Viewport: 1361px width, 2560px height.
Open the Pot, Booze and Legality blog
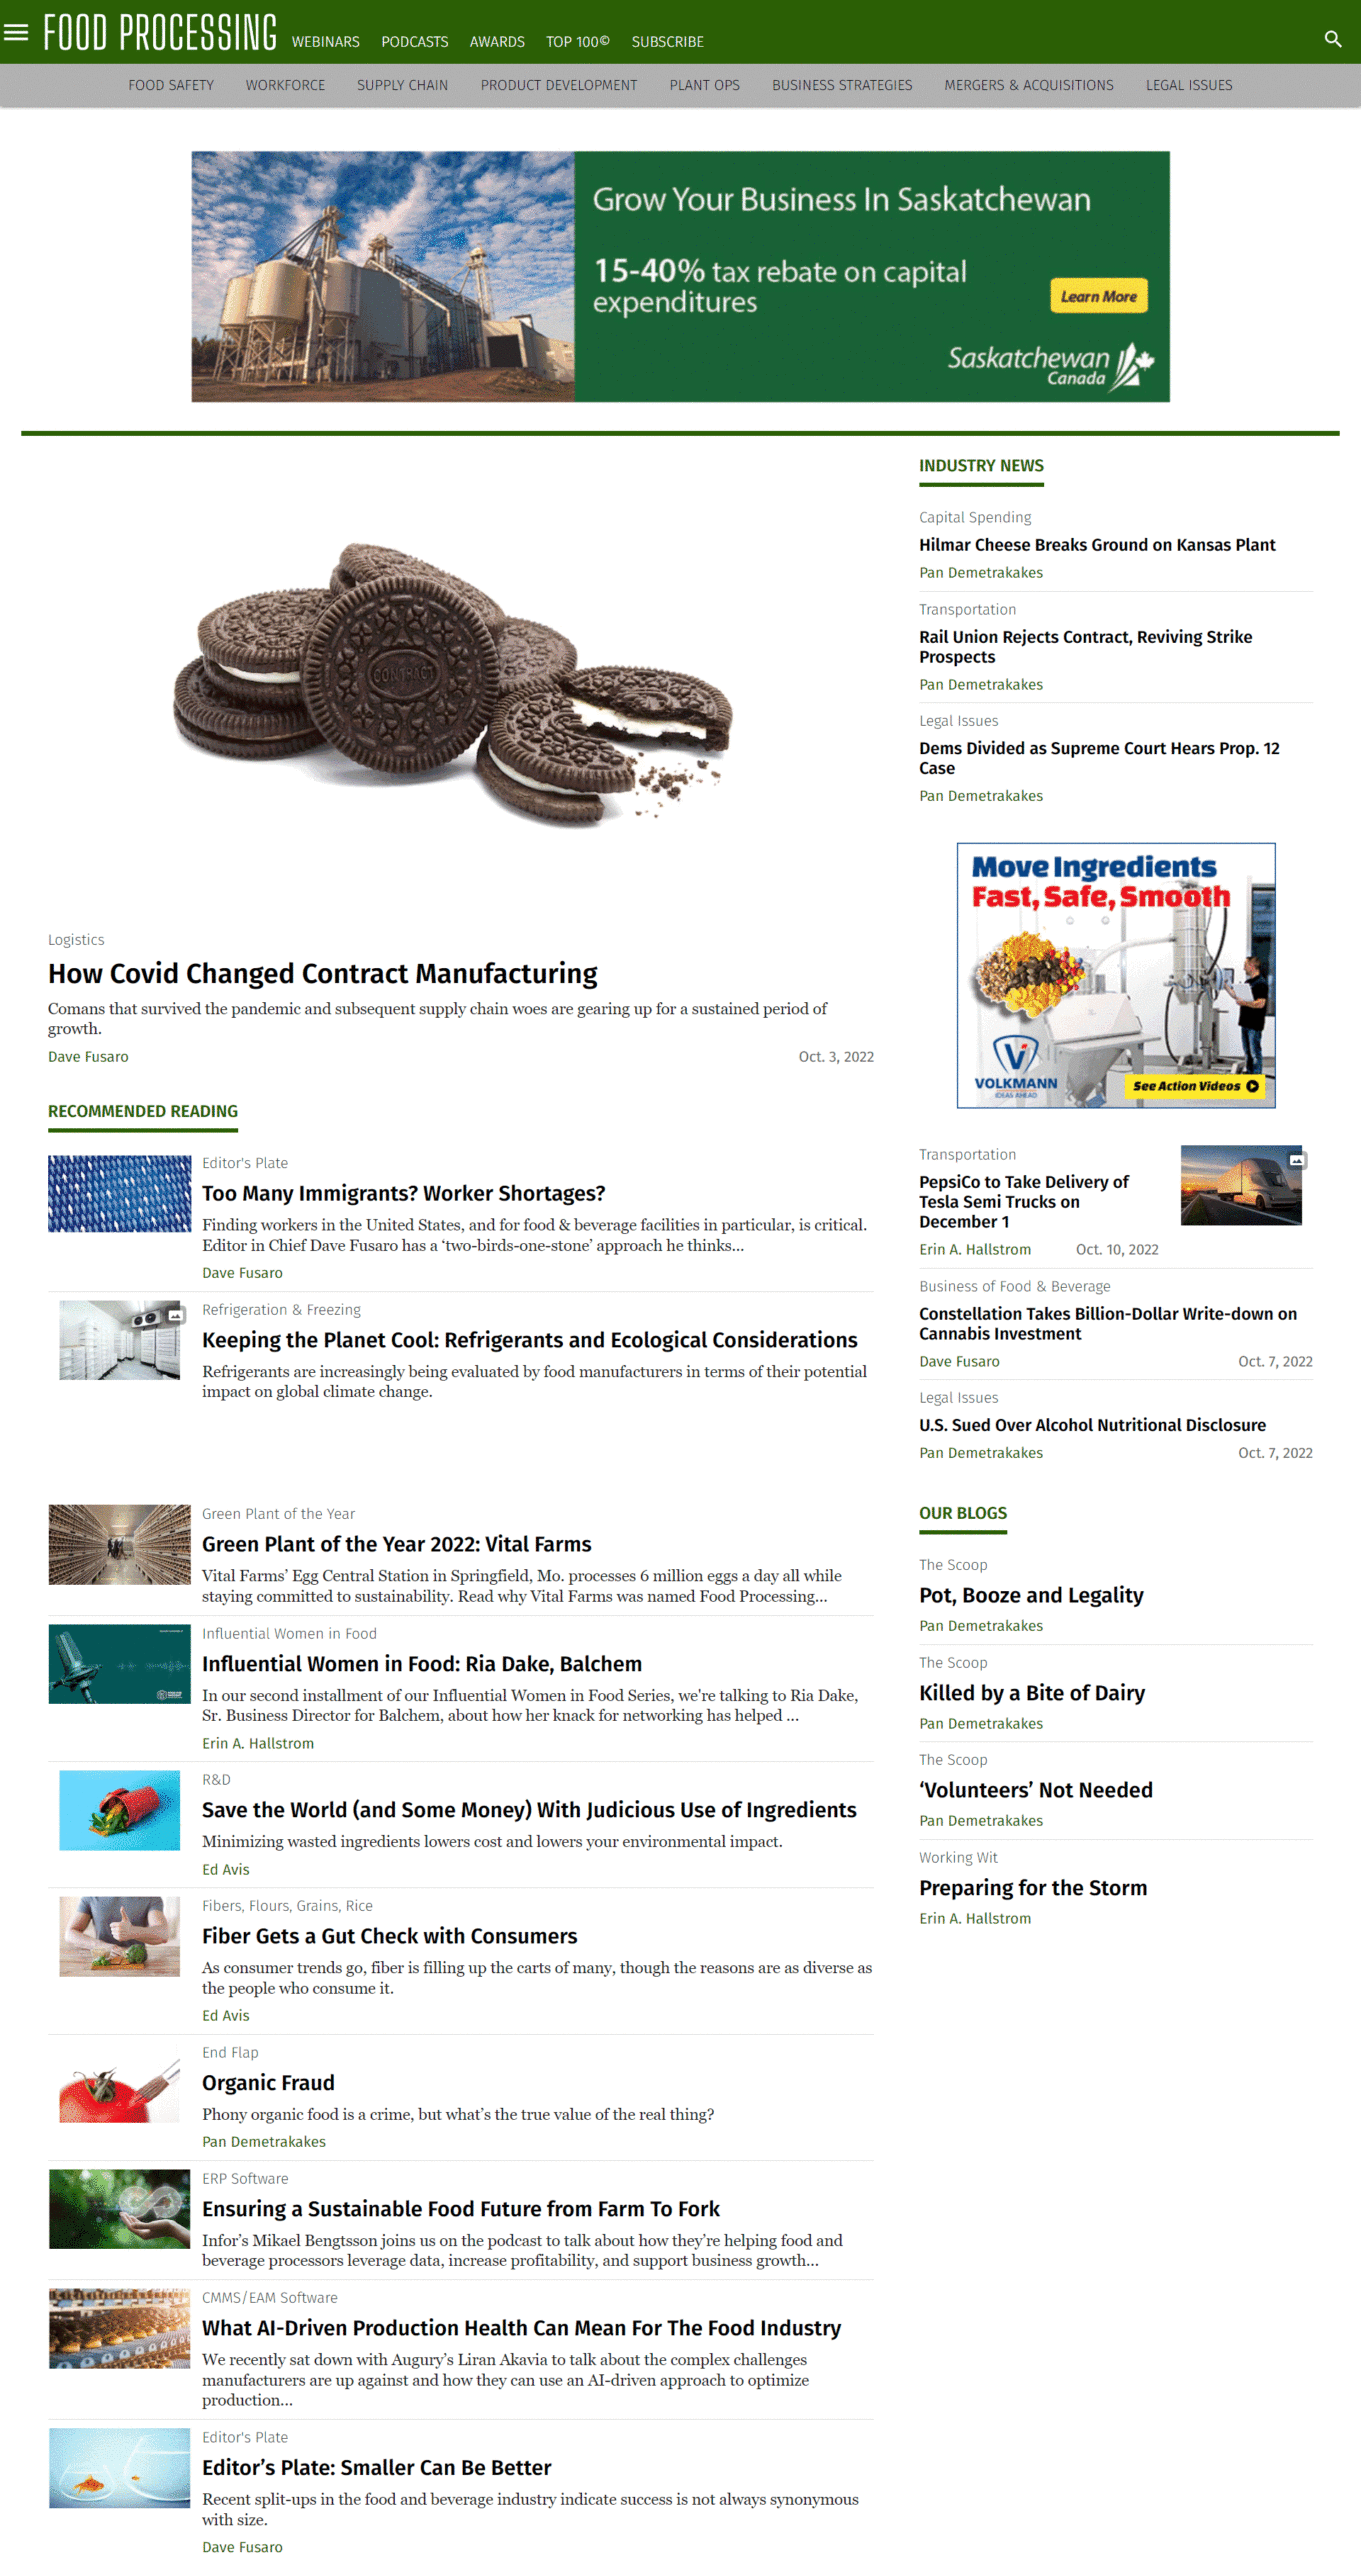coord(1031,1595)
